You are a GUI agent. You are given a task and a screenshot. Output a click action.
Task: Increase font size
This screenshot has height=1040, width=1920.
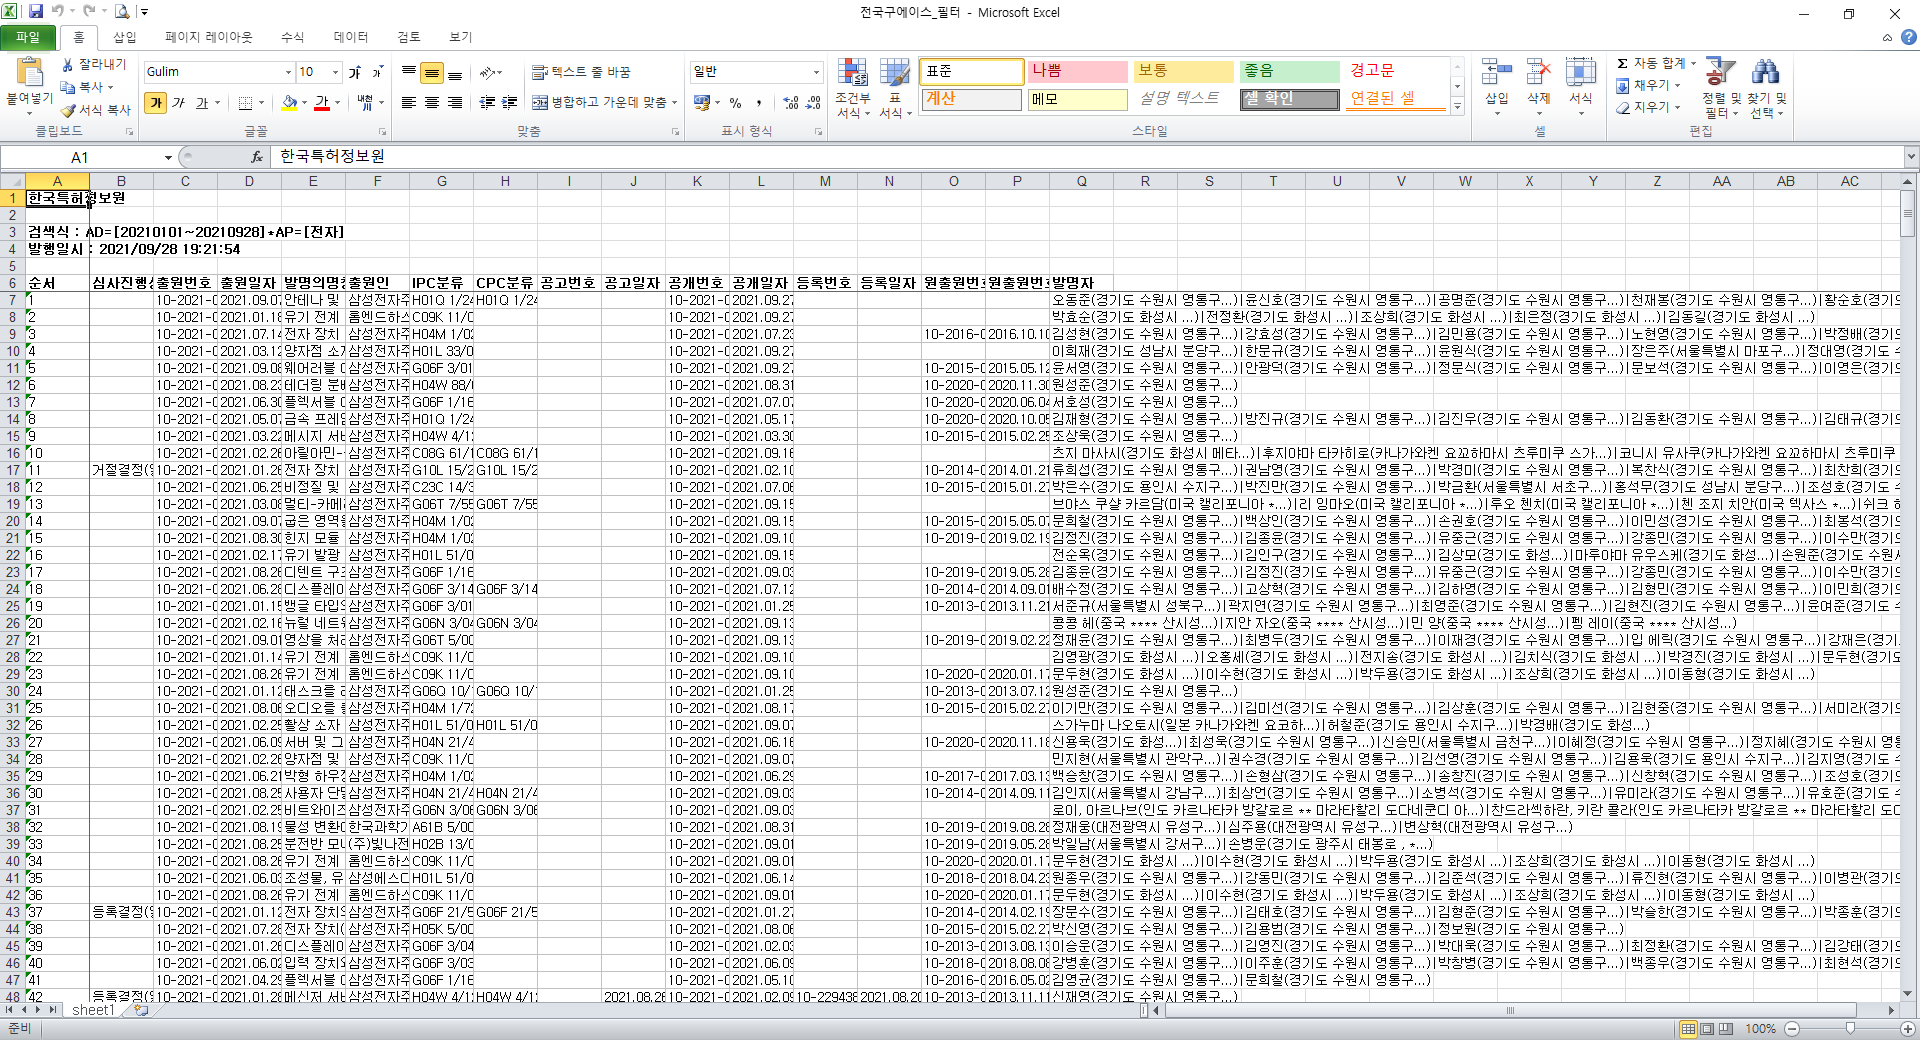pyautogui.click(x=354, y=72)
